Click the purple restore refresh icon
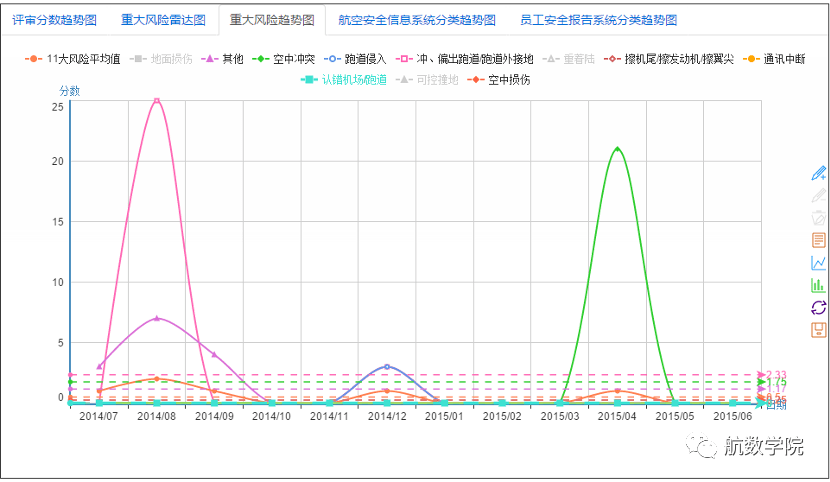The height and width of the screenshot is (482, 830). coord(818,307)
